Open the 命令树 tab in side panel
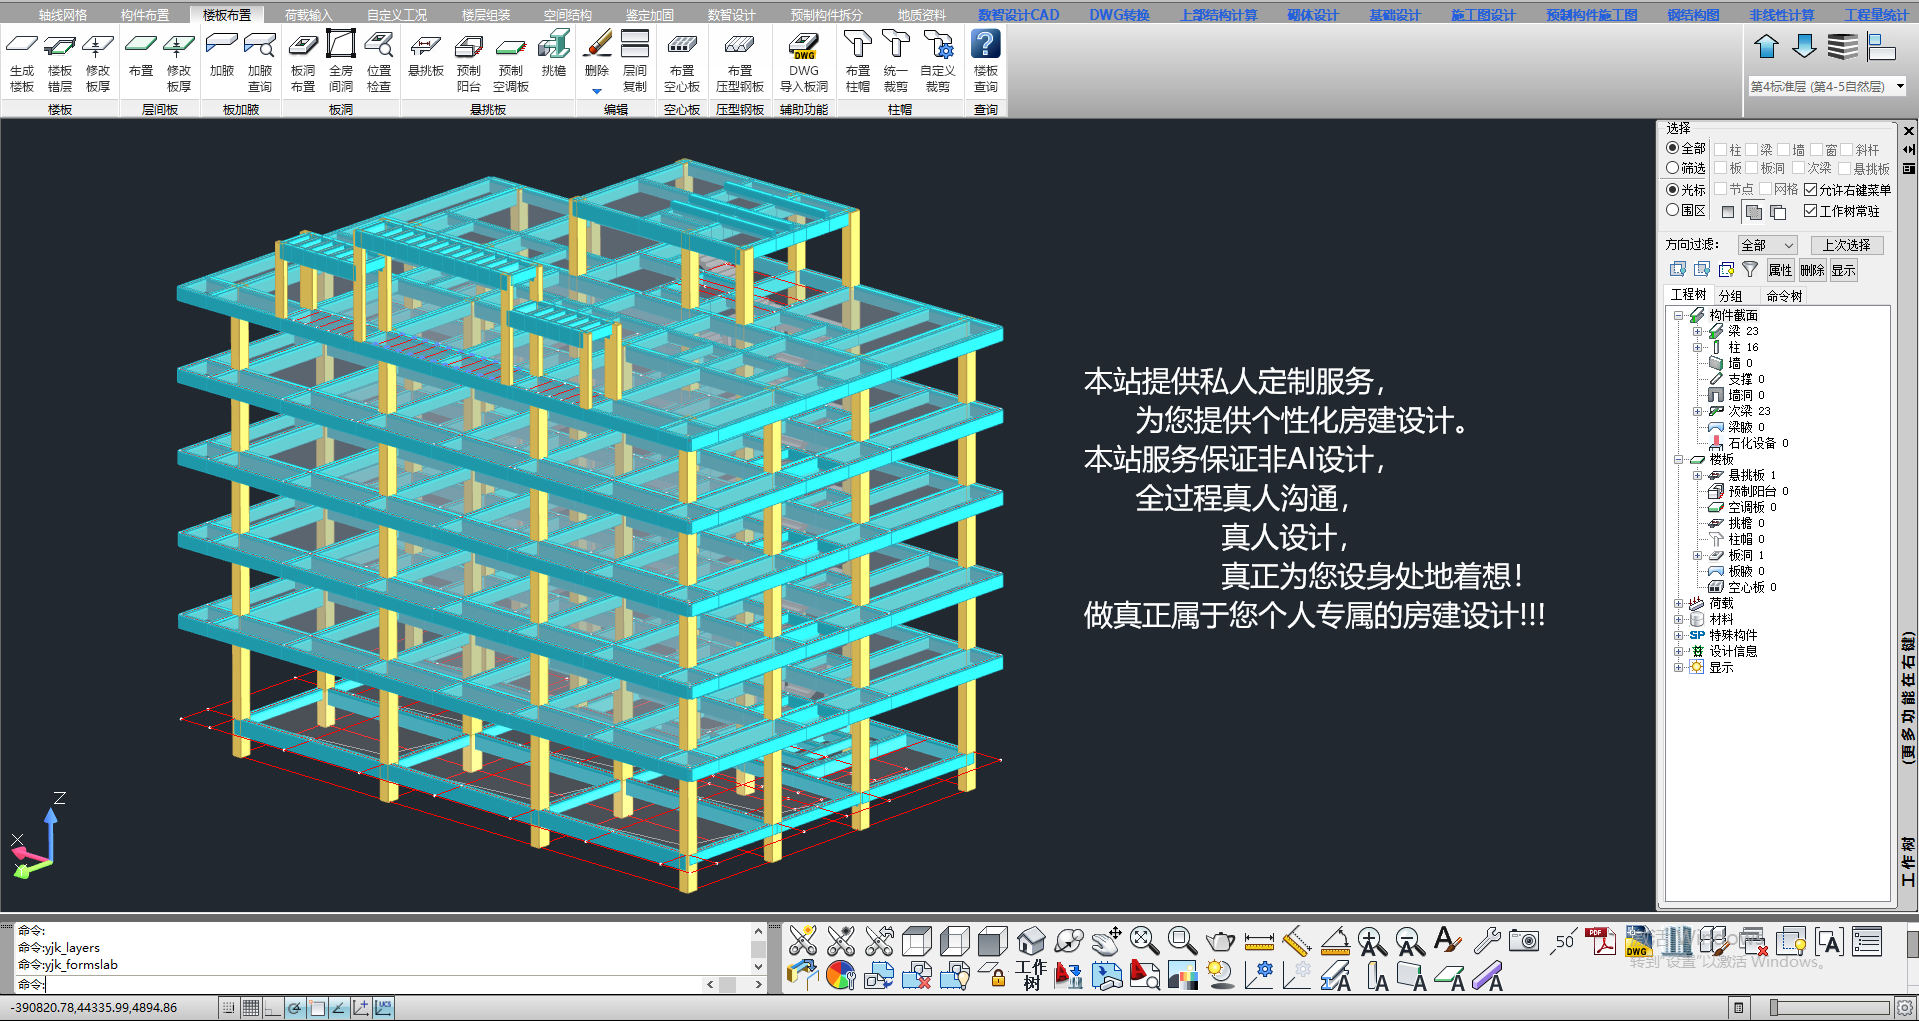Viewport: 1919px width, 1021px height. tap(1784, 296)
